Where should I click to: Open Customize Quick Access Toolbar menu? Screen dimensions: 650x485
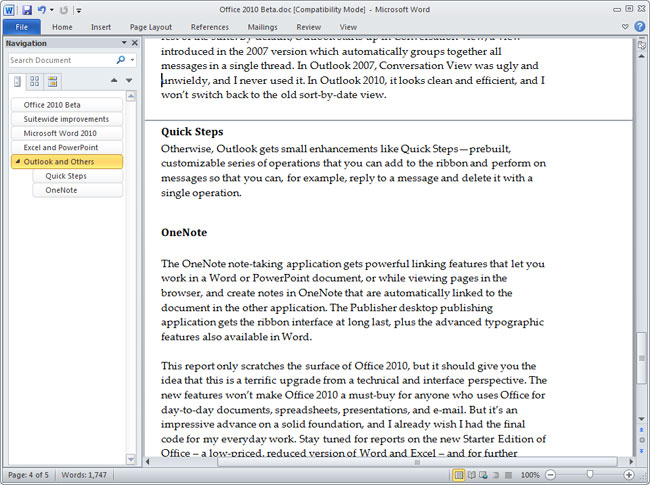79,10
